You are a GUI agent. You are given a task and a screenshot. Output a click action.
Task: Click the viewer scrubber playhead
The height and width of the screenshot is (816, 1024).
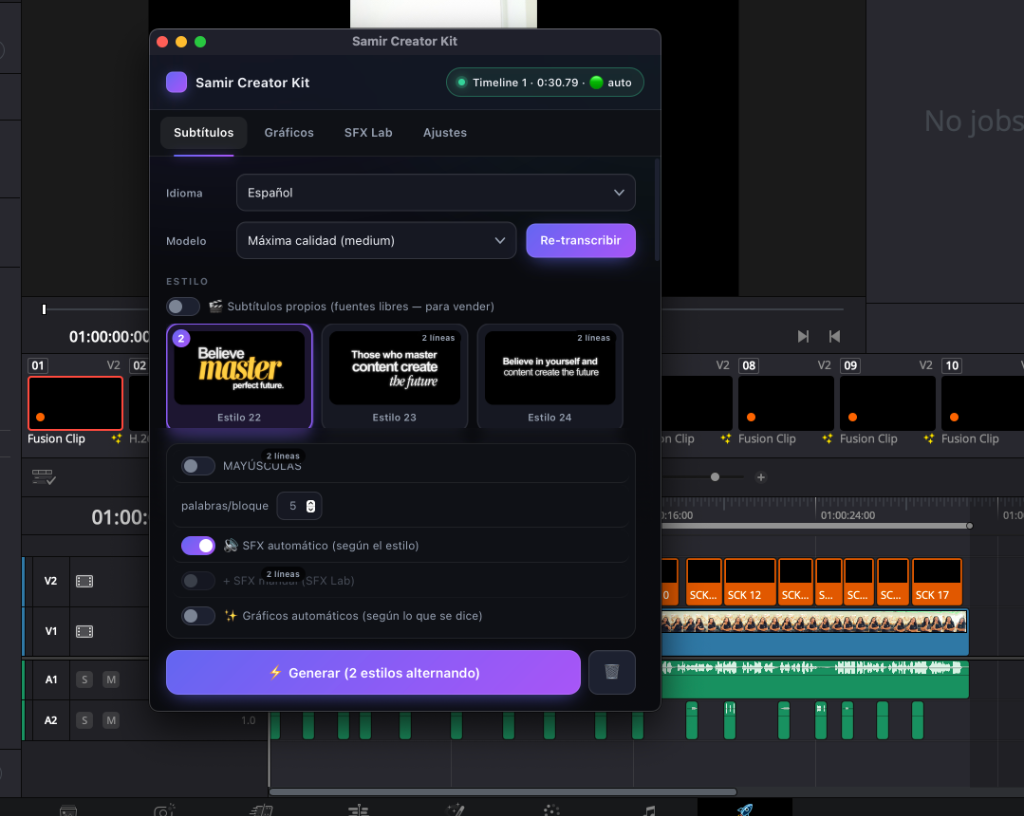click(44, 309)
